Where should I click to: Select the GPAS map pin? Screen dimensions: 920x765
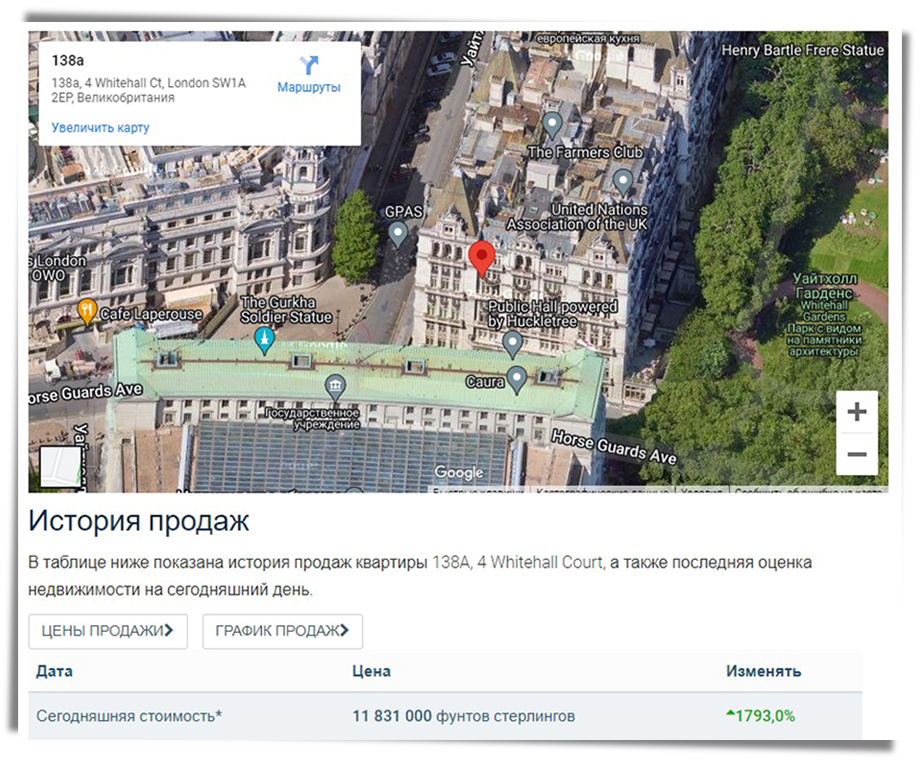pyautogui.click(x=398, y=235)
